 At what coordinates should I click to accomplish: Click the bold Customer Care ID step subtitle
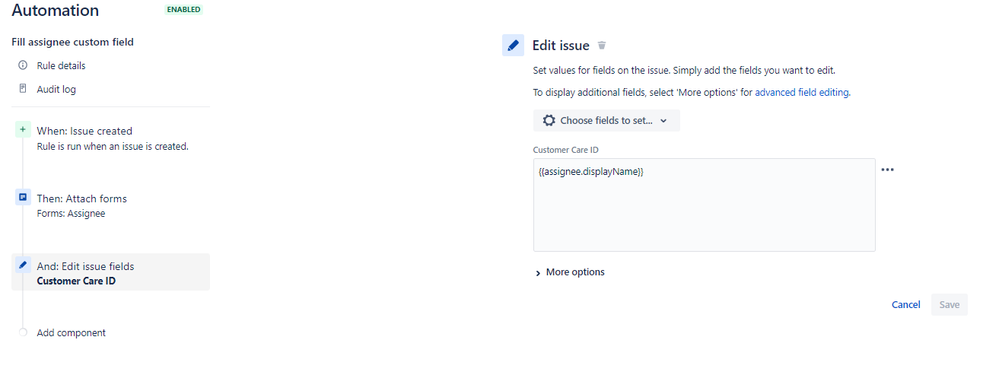coord(76,281)
